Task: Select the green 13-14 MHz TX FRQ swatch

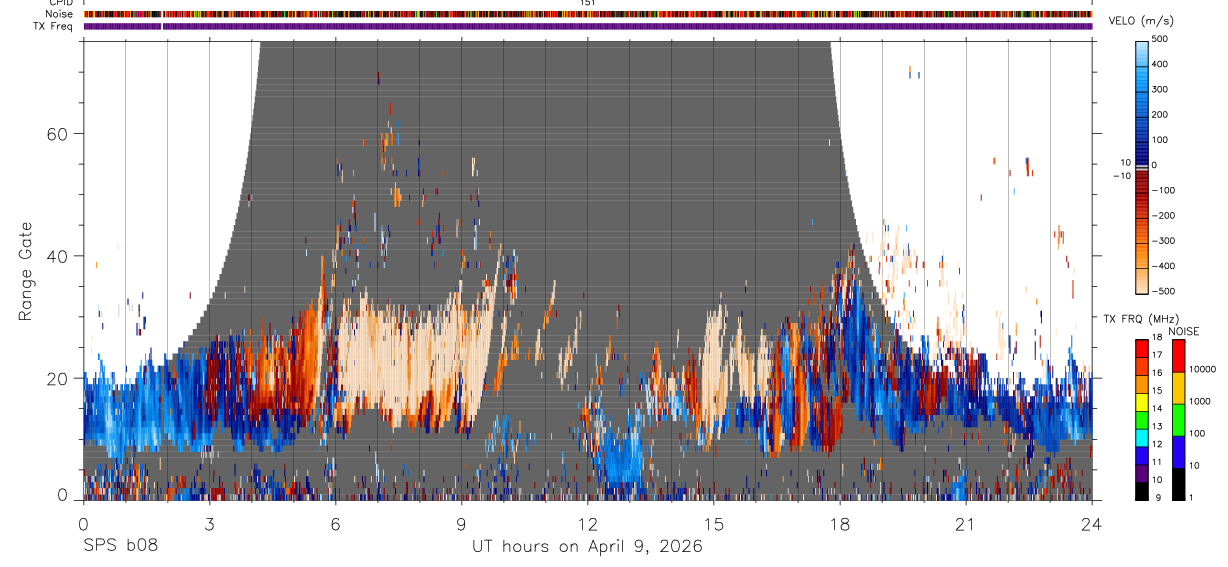Action: 1142,418
